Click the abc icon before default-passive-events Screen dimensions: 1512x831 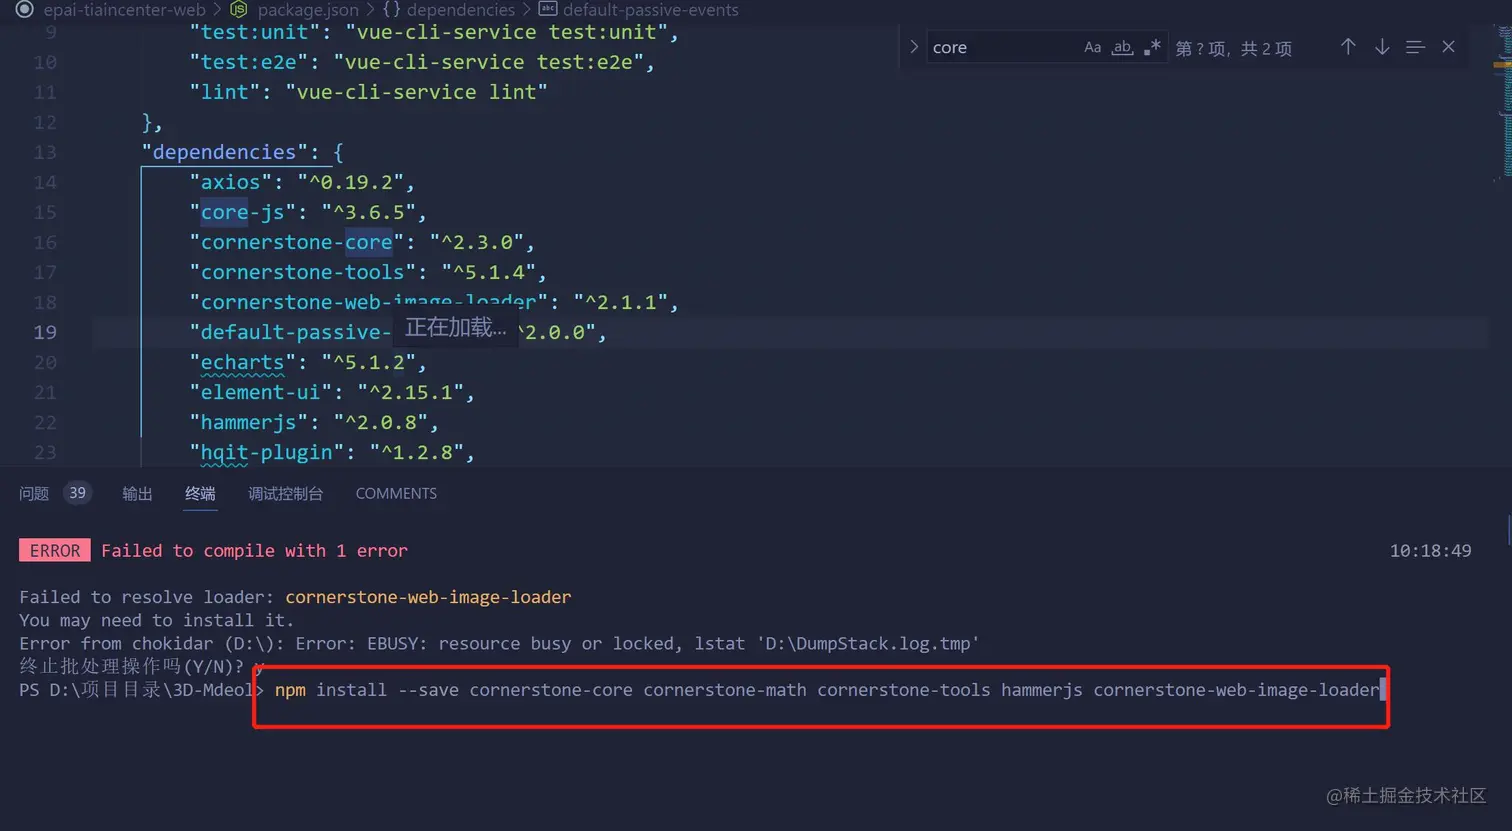(x=547, y=10)
